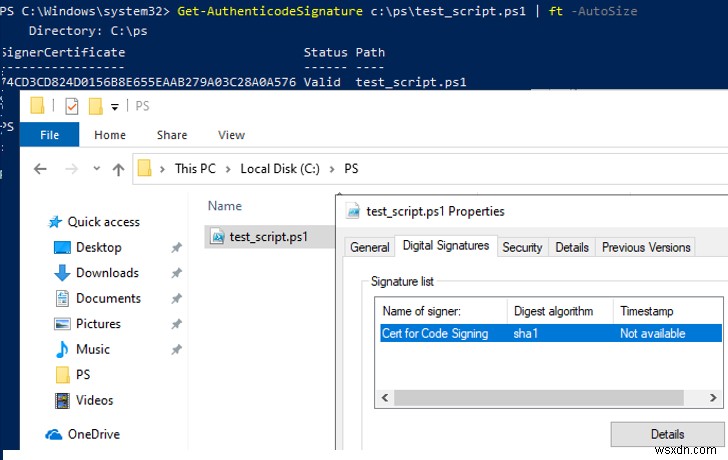Switch to the General tab
This screenshot has height=460, width=728.
370,247
